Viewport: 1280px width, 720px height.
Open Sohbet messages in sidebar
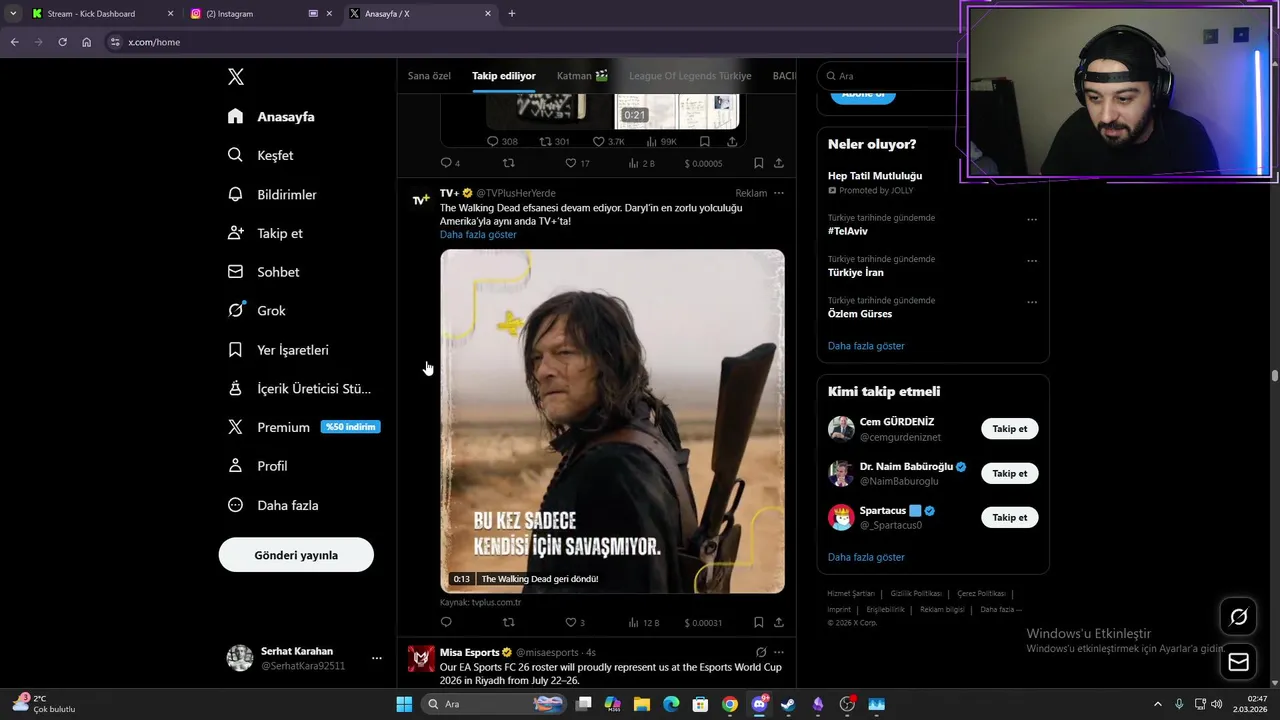click(x=263, y=272)
